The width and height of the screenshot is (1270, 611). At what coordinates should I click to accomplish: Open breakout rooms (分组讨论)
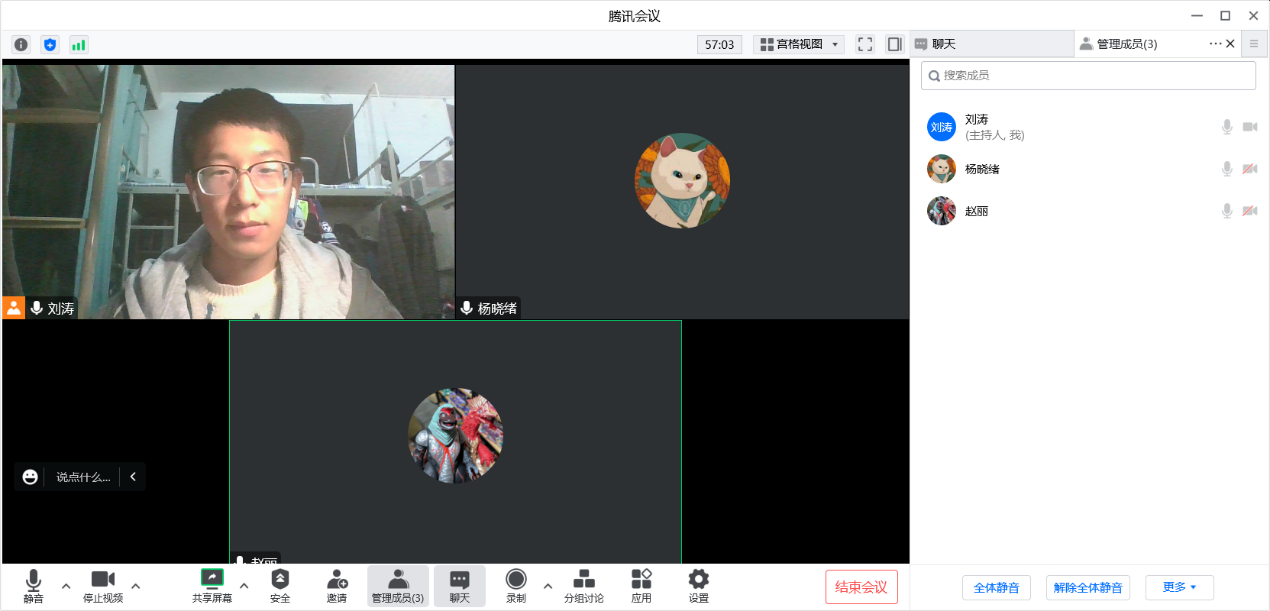pos(584,585)
